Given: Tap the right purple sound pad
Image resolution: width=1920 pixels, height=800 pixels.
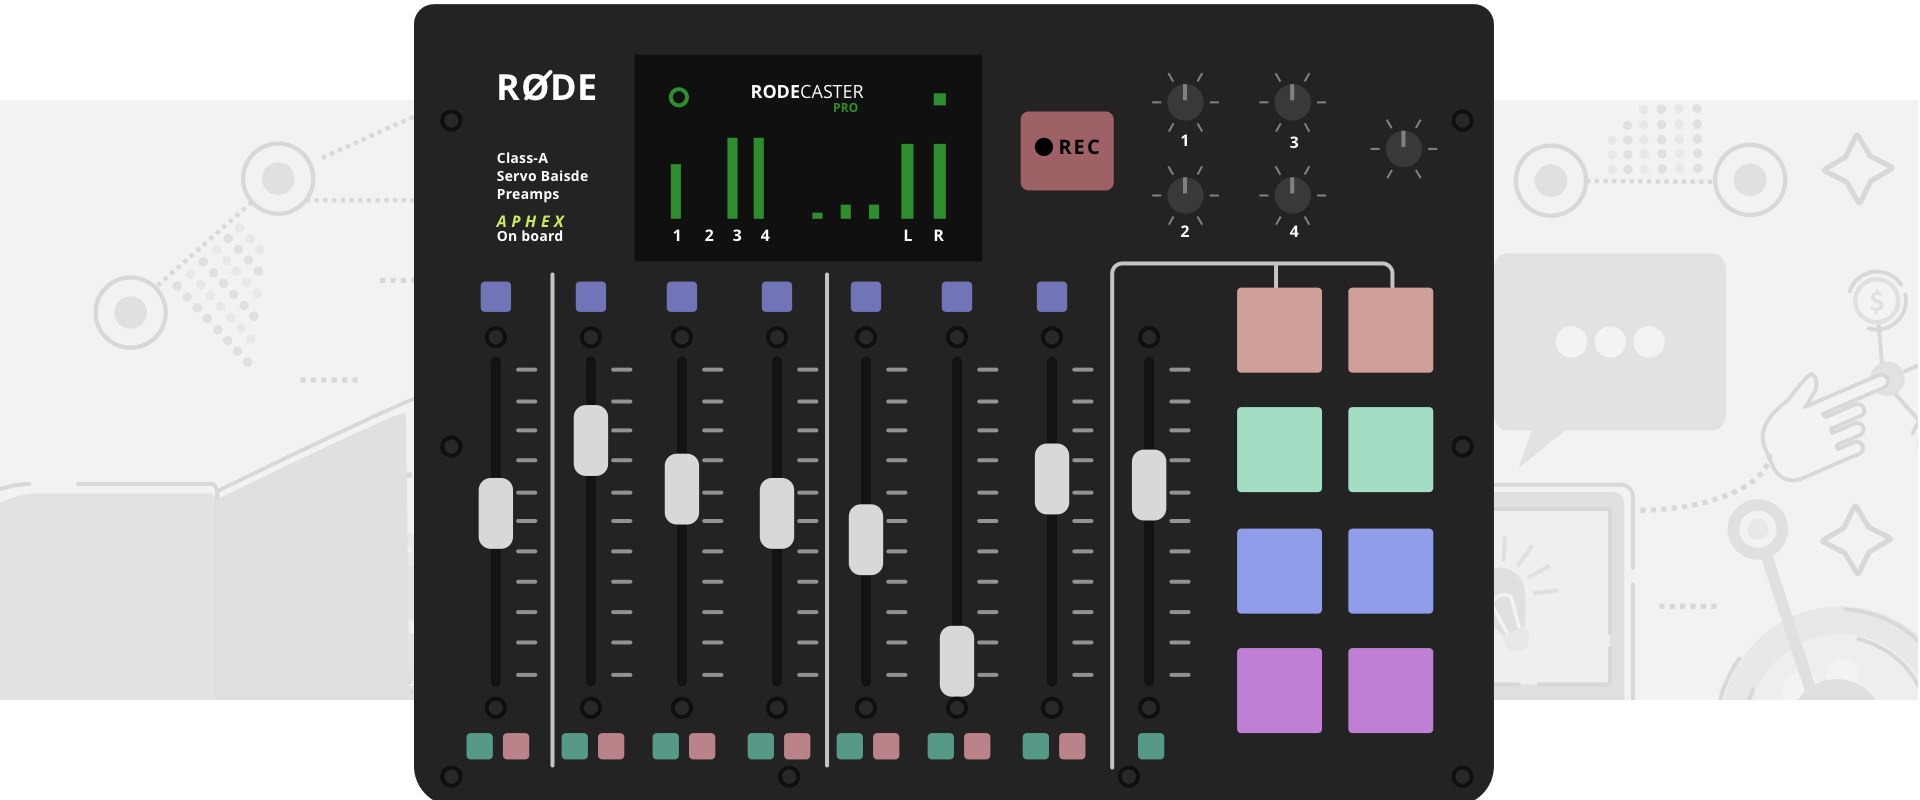Looking at the screenshot, I should (1390, 690).
